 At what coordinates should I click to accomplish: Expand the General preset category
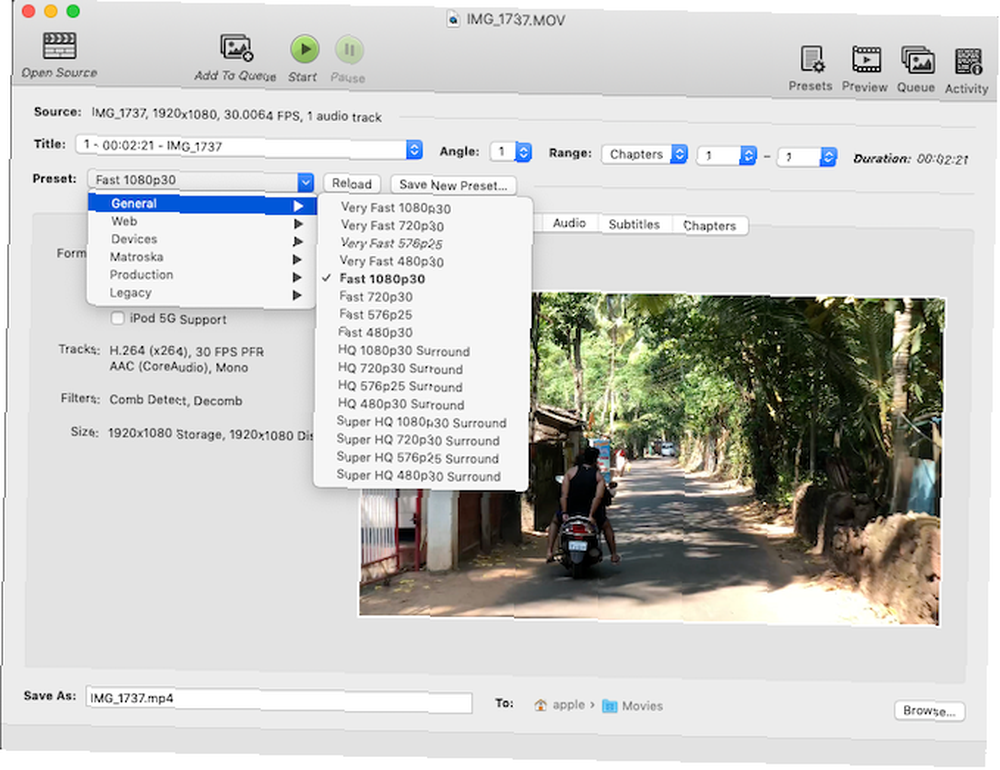pyautogui.click(x=202, y=204)
